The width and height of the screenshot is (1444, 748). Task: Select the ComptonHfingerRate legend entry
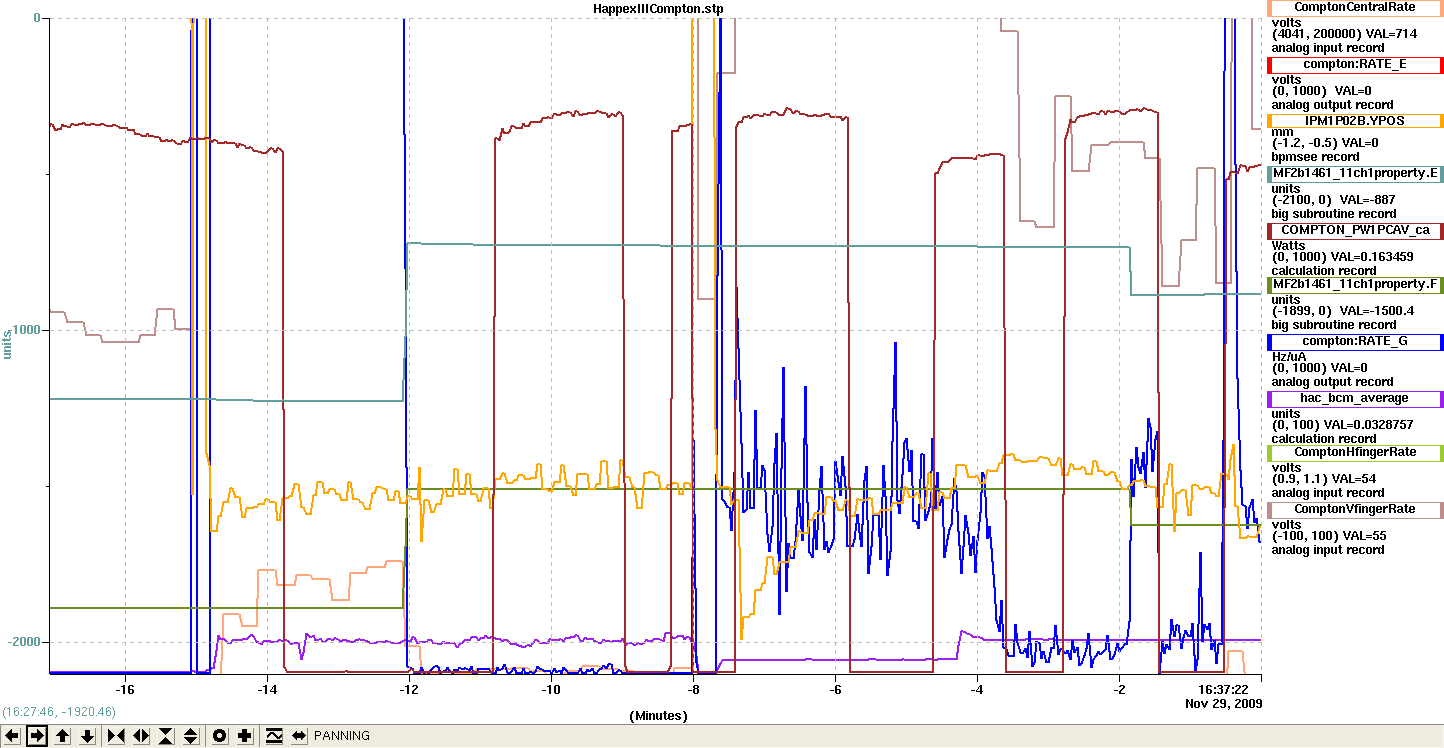(x=1355, y=453)
